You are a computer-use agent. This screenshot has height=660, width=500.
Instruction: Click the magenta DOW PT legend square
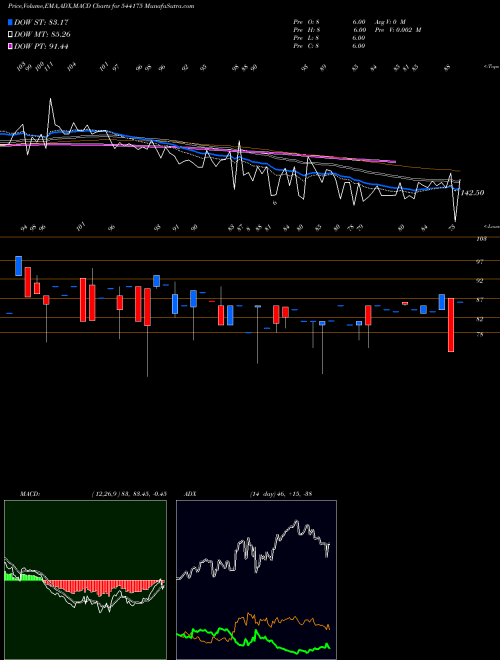pos(11,46)
